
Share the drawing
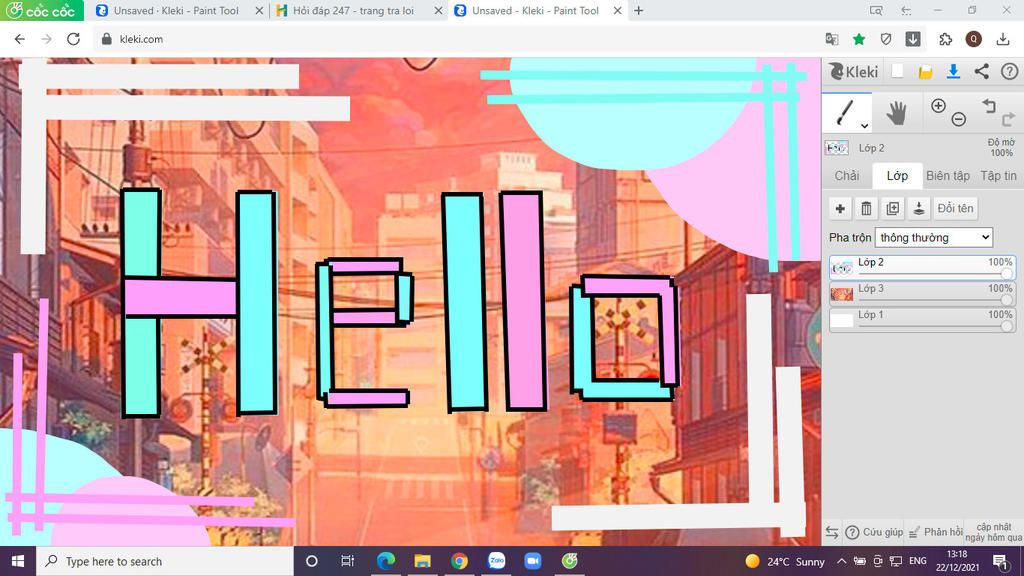coord(982,71)
